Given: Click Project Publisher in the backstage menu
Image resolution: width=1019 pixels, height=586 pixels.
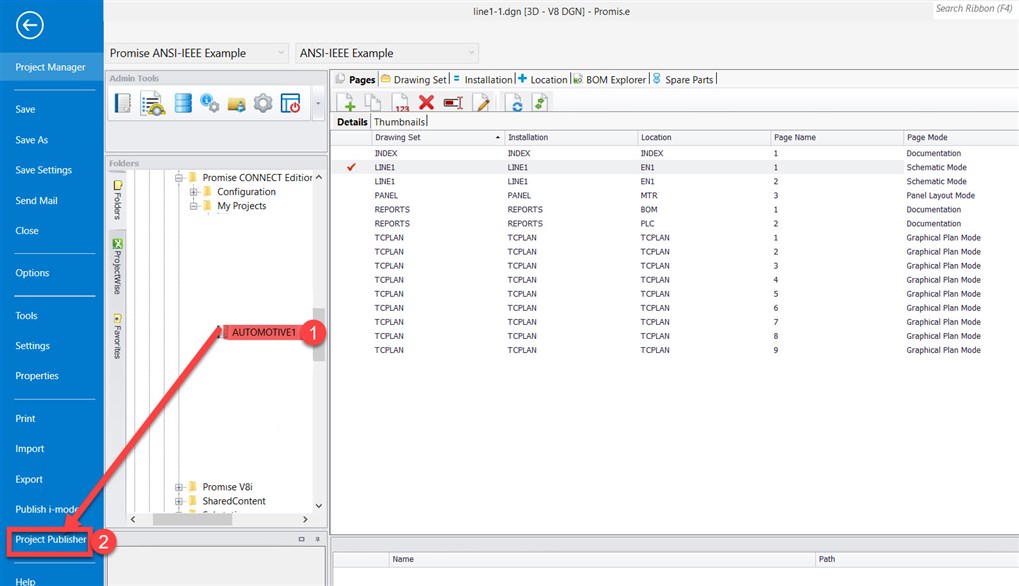Looking at the screenshot, I should pos(51,539).
